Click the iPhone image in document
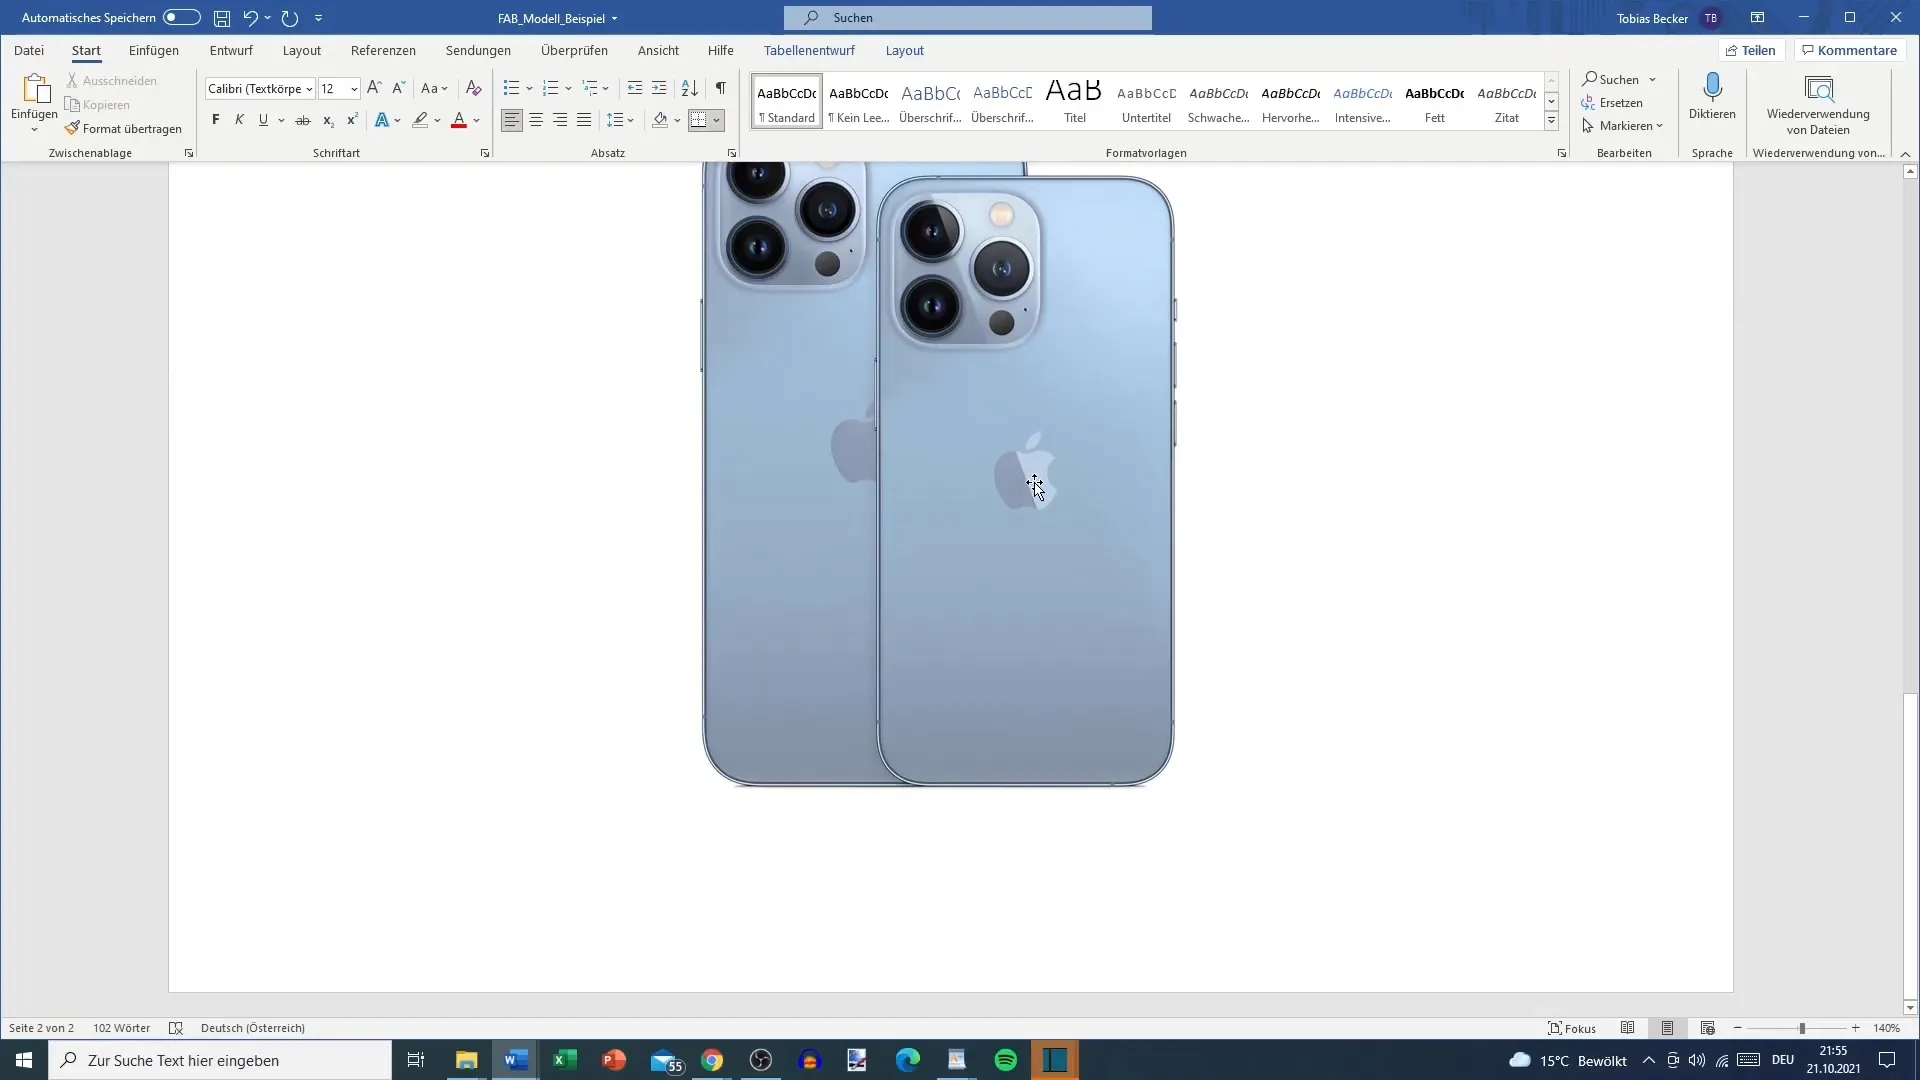The height and width of the screenshot is (1080, 1920). (938, 475)
